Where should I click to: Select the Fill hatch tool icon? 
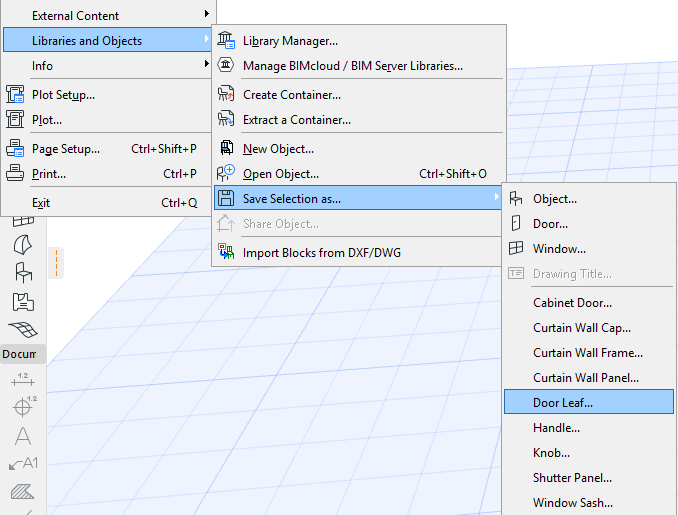(22, 492)
